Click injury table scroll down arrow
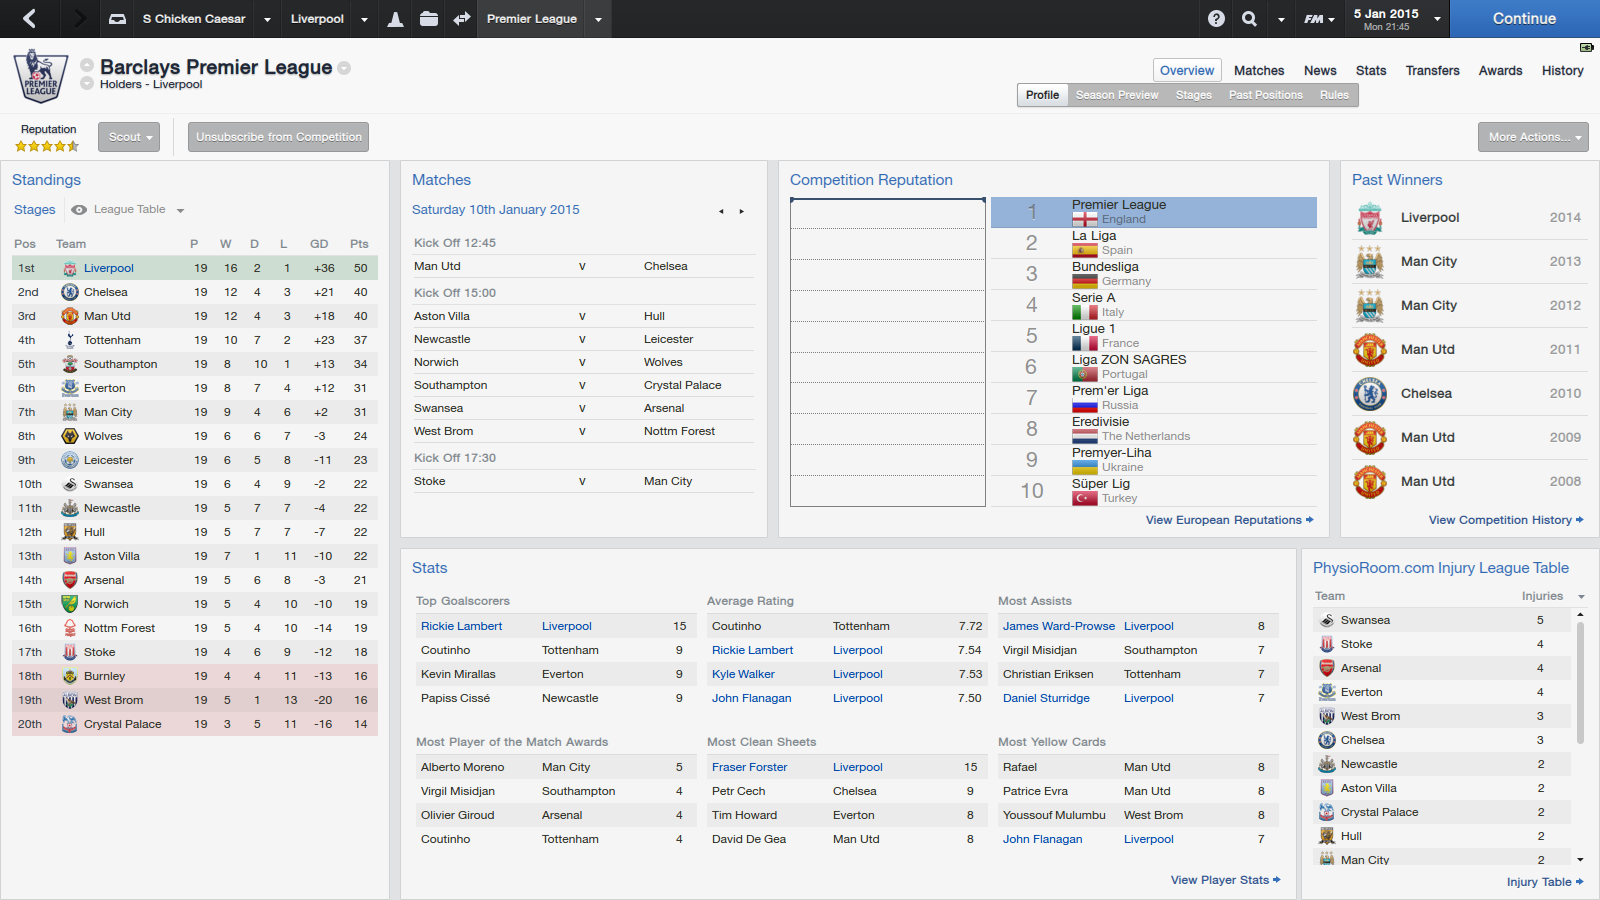This screenshot has width=1600, height=900. (1580, 860)
